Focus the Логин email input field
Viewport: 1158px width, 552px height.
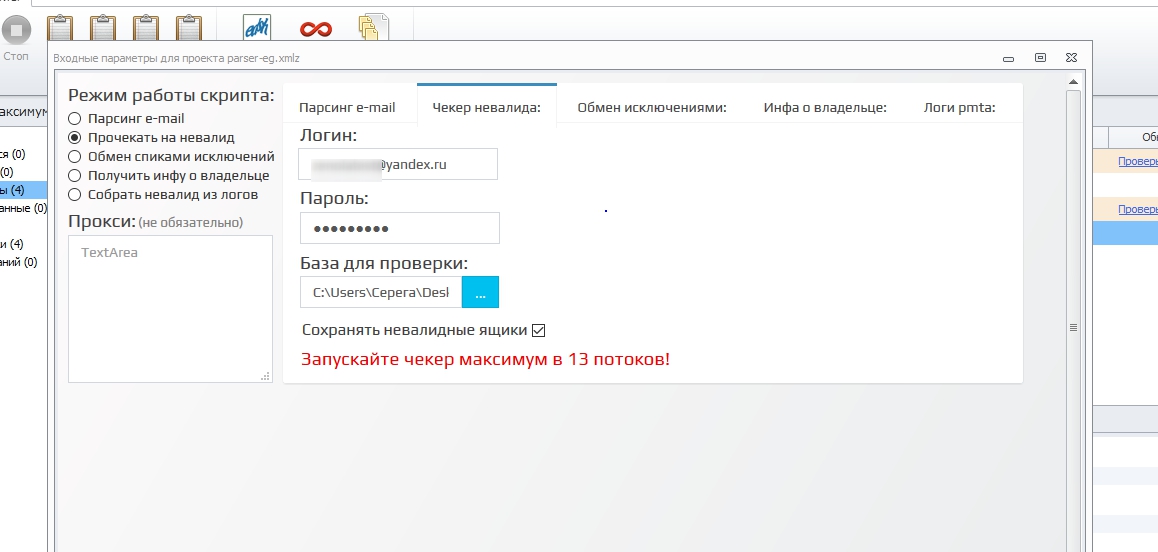(x=398, y=164)
